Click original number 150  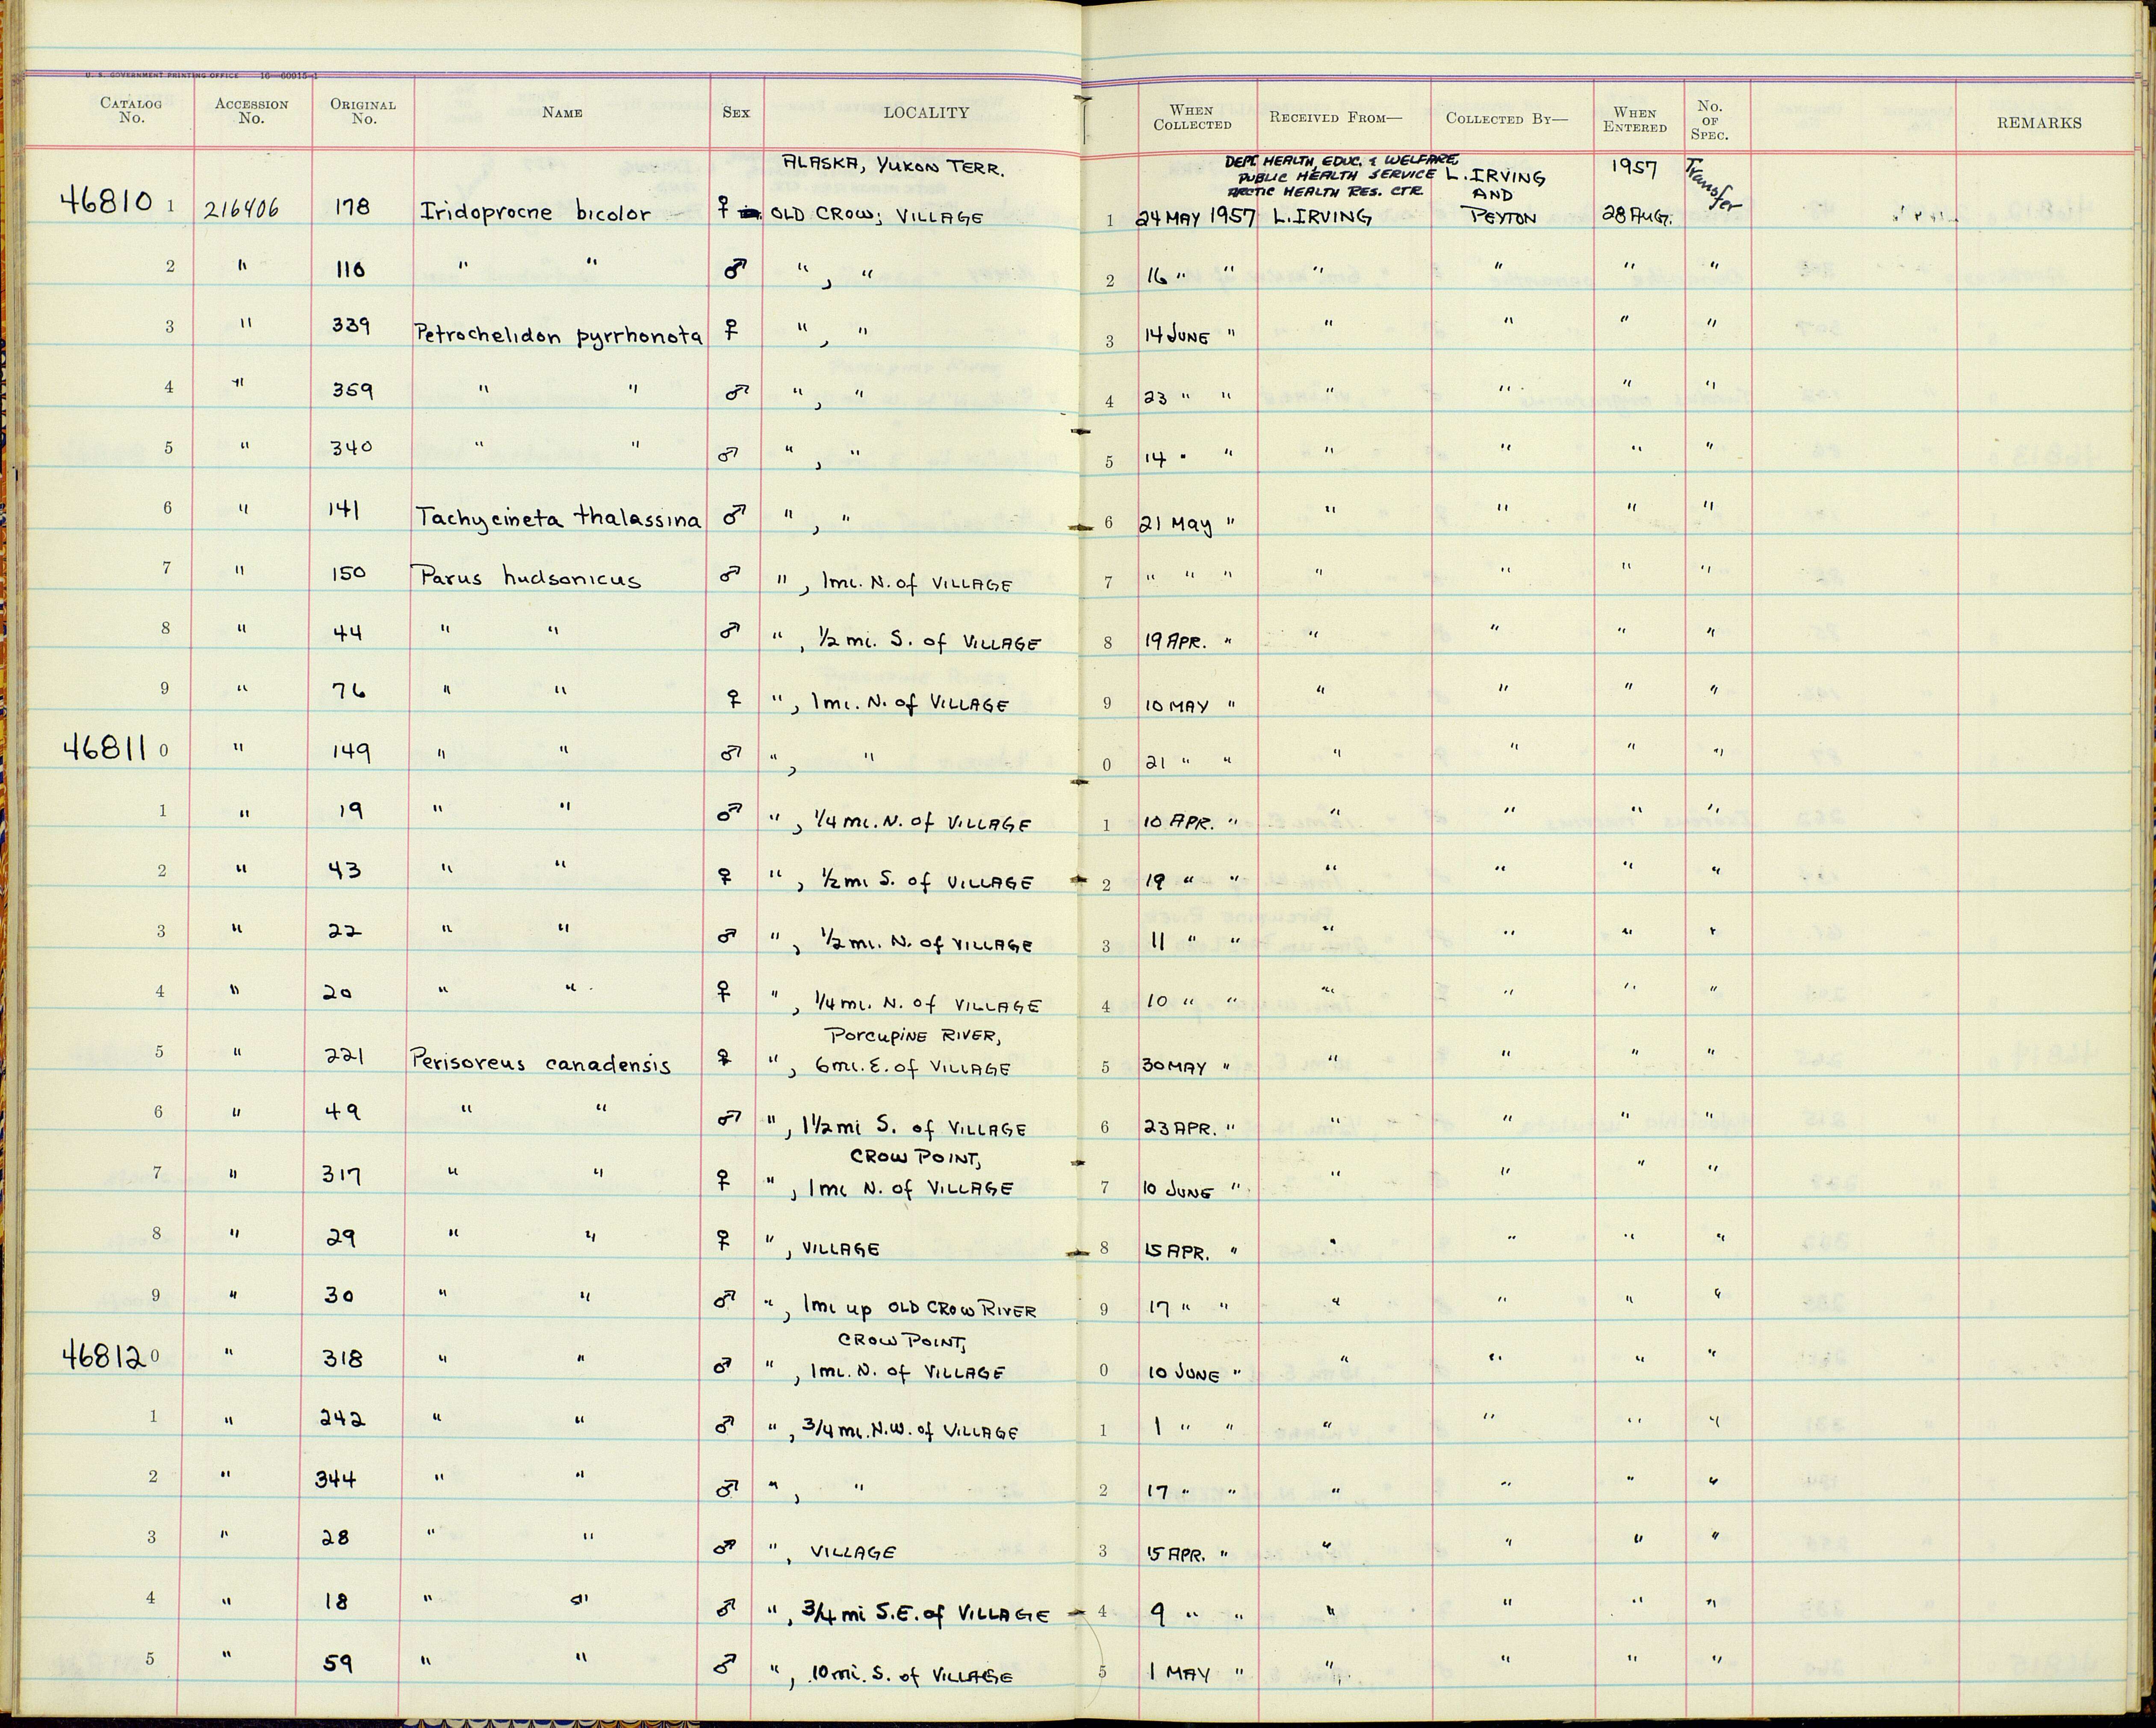348,573
